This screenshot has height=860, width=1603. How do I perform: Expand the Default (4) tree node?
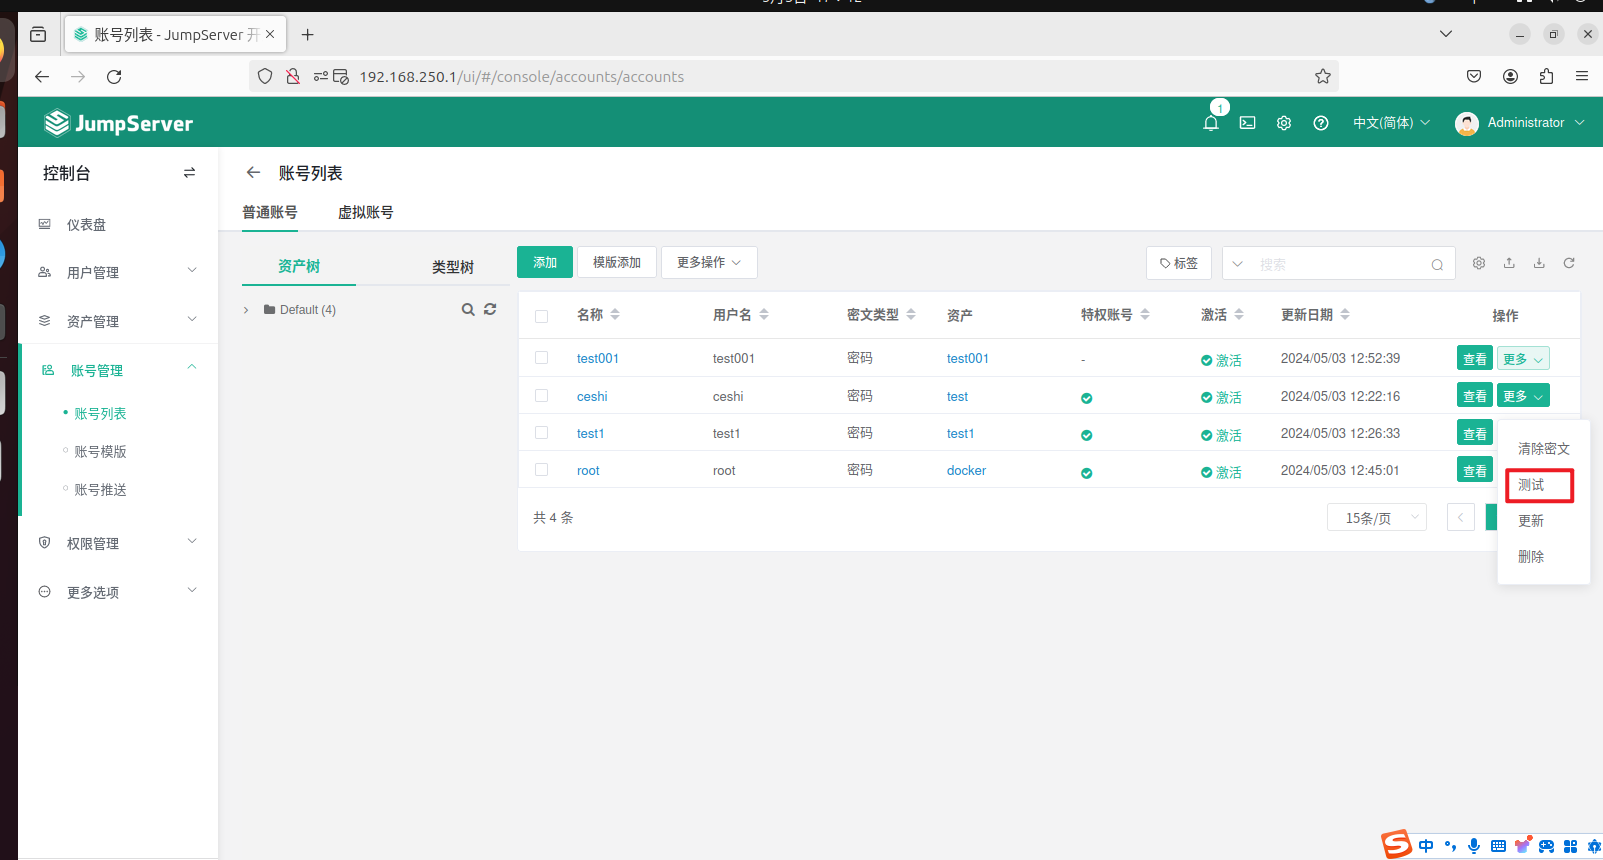tap(246, 310)
